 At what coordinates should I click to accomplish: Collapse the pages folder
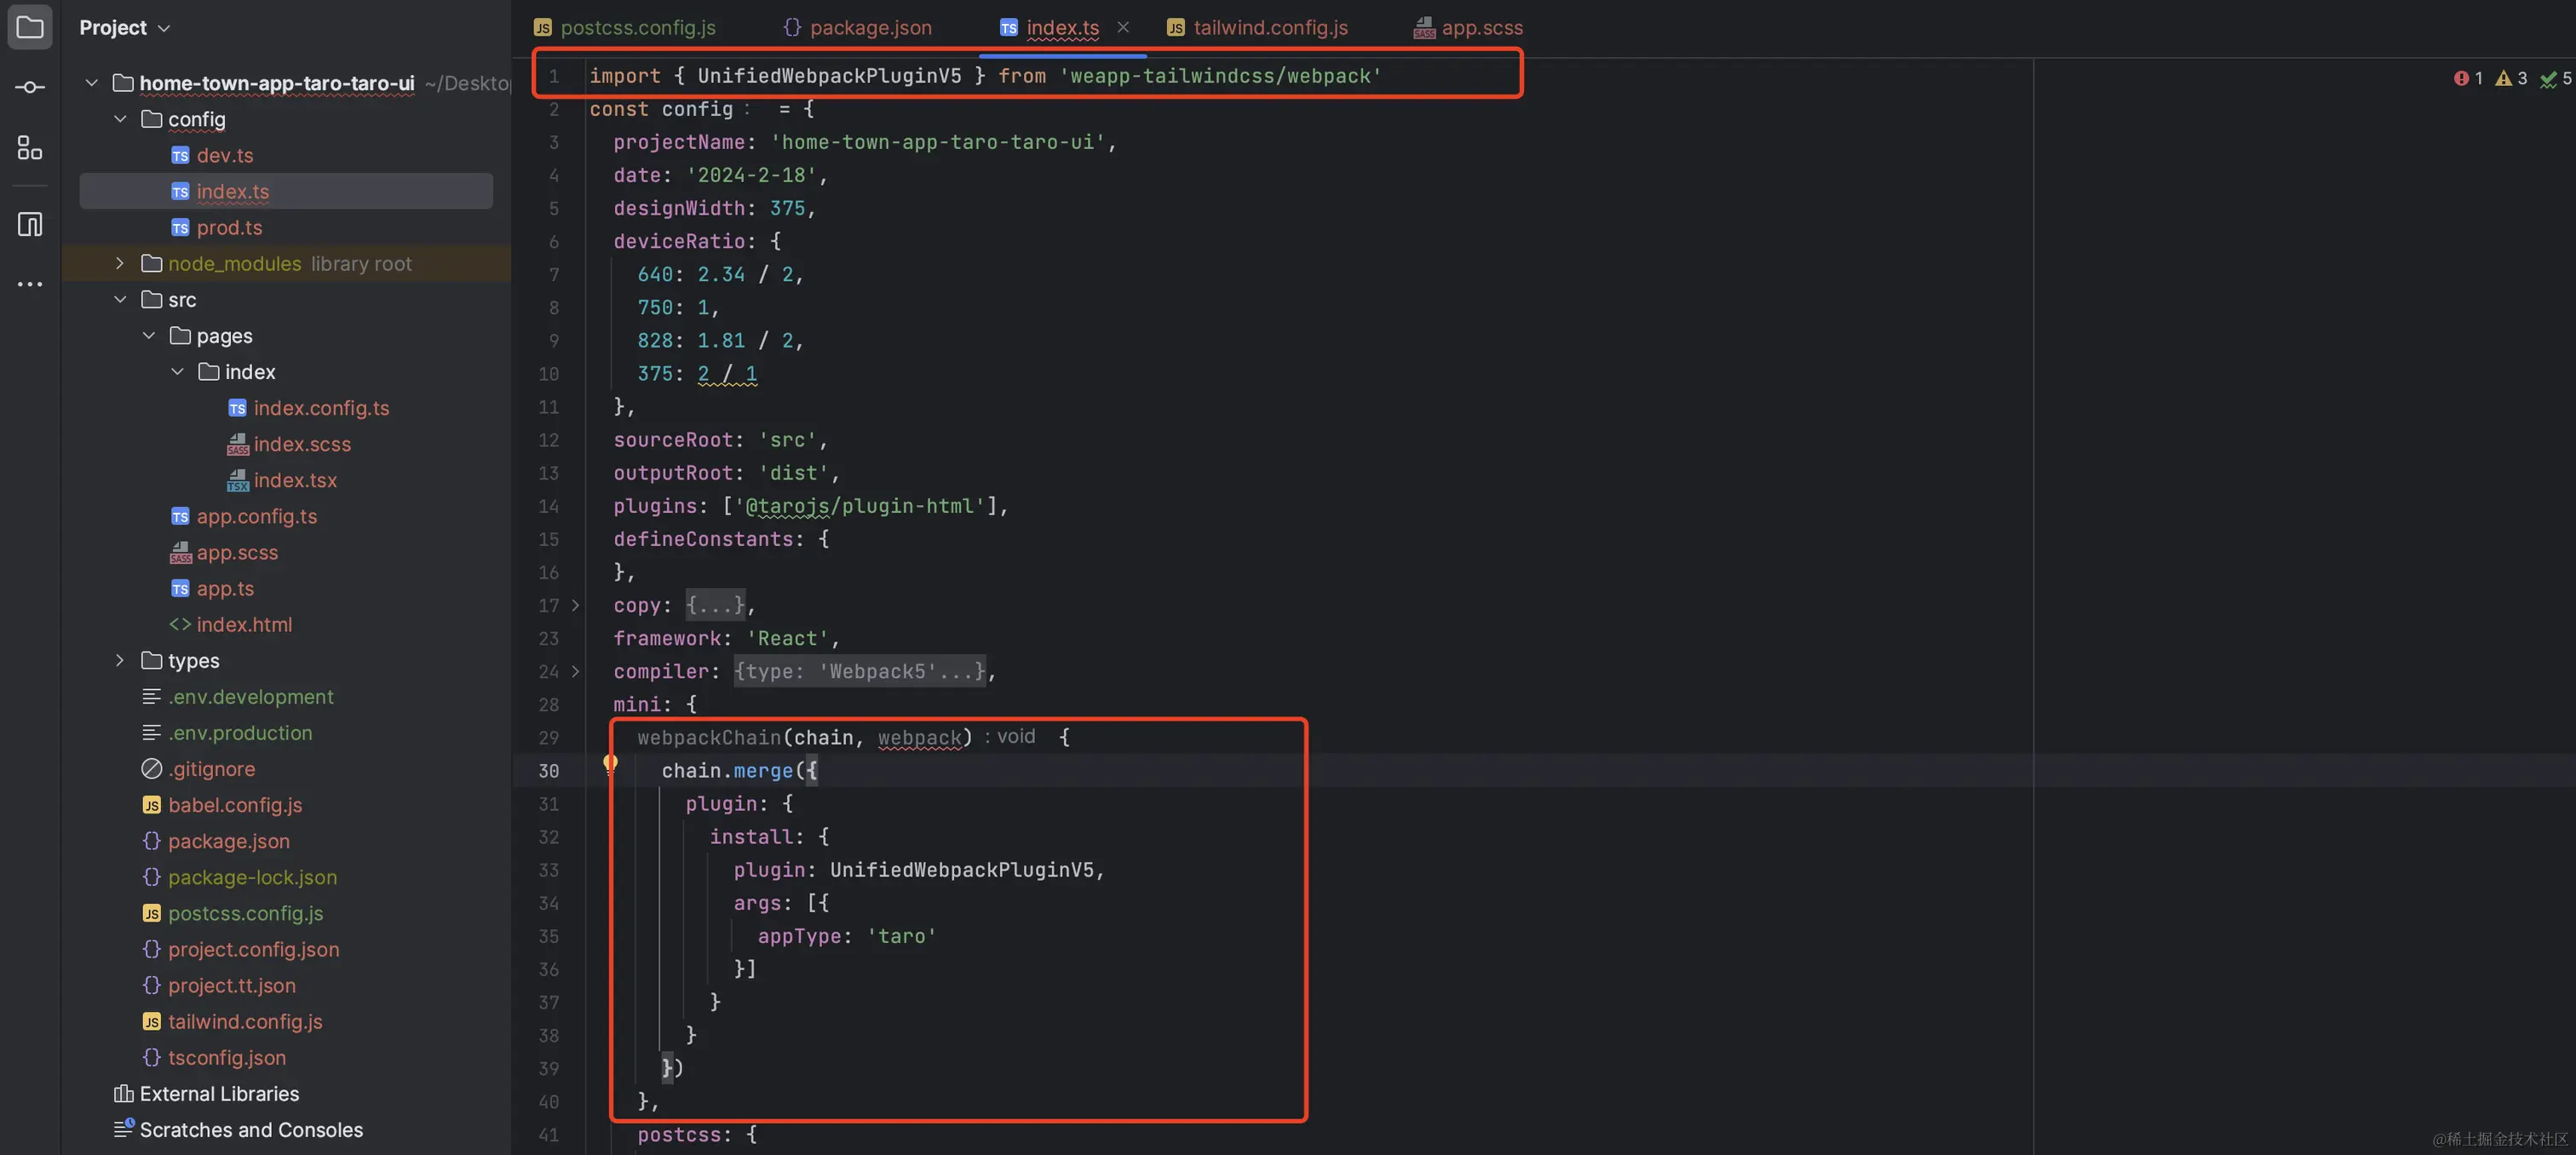coord(148,335)
